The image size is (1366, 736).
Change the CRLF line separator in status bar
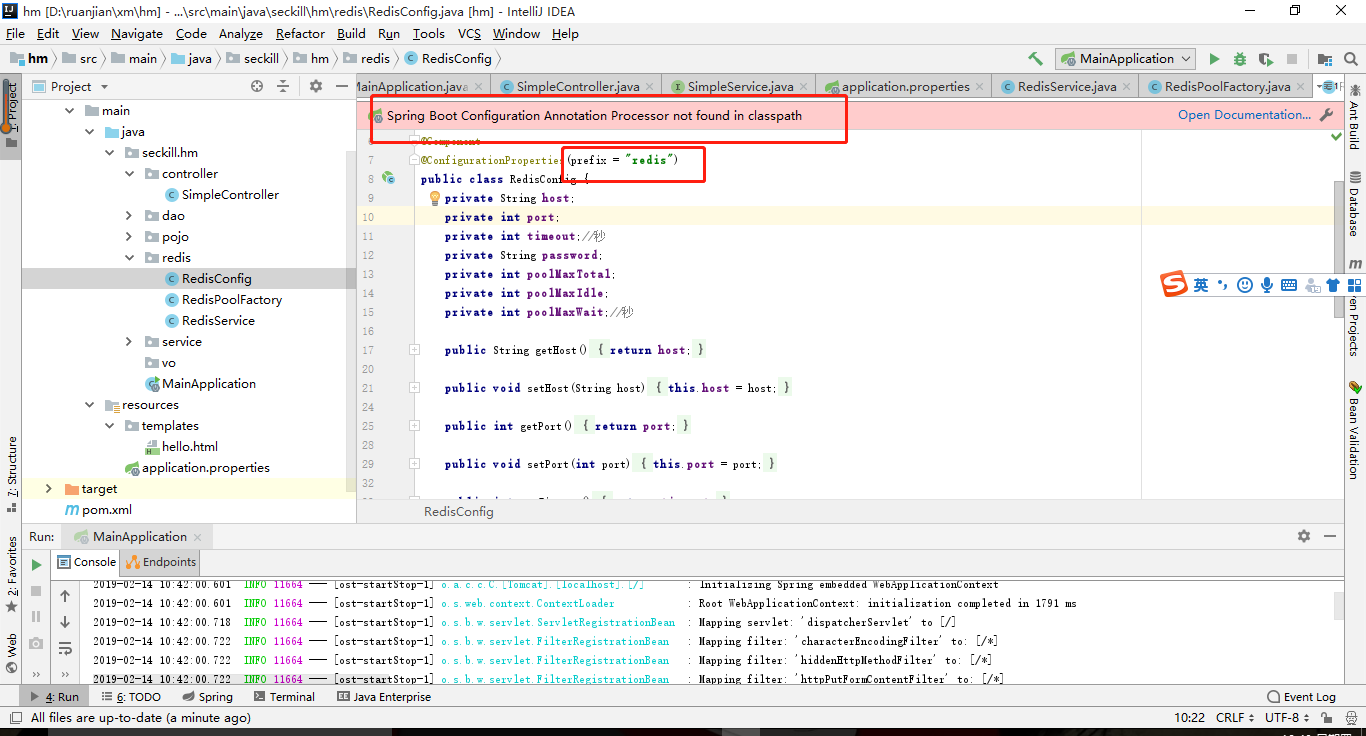pyautogui.click(x=1235, y=718)
